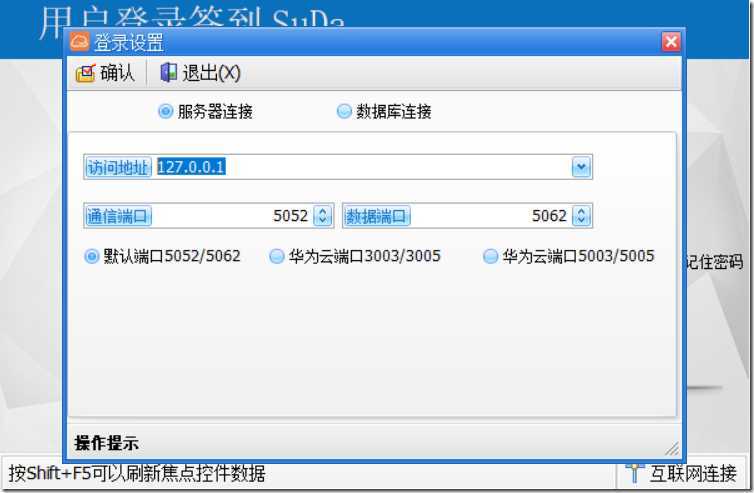This screenshot has width=754, height=493.
Task: Open the 访问地址 dropdown arrow
Action: [x=581, y=167]
